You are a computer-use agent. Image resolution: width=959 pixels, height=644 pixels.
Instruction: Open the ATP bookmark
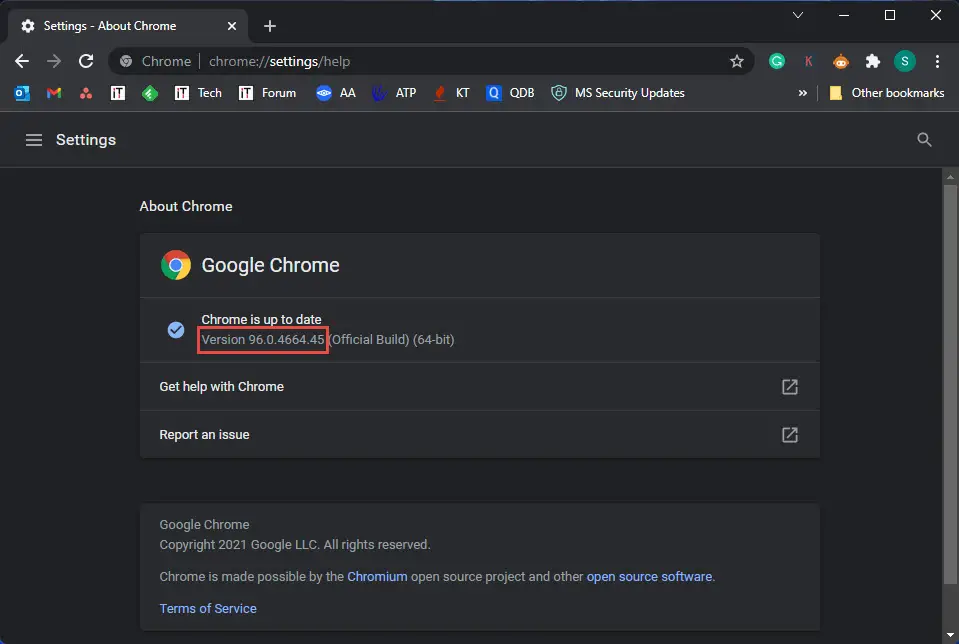click(x=394, y=93)
